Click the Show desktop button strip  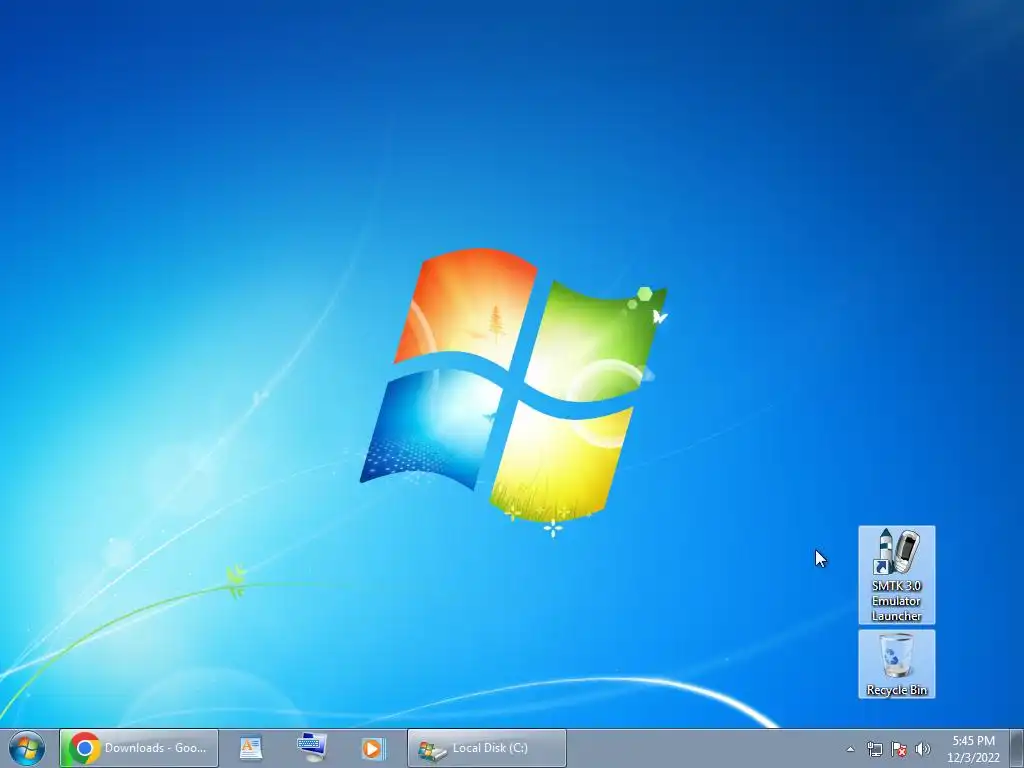(x=1017, y=748)
